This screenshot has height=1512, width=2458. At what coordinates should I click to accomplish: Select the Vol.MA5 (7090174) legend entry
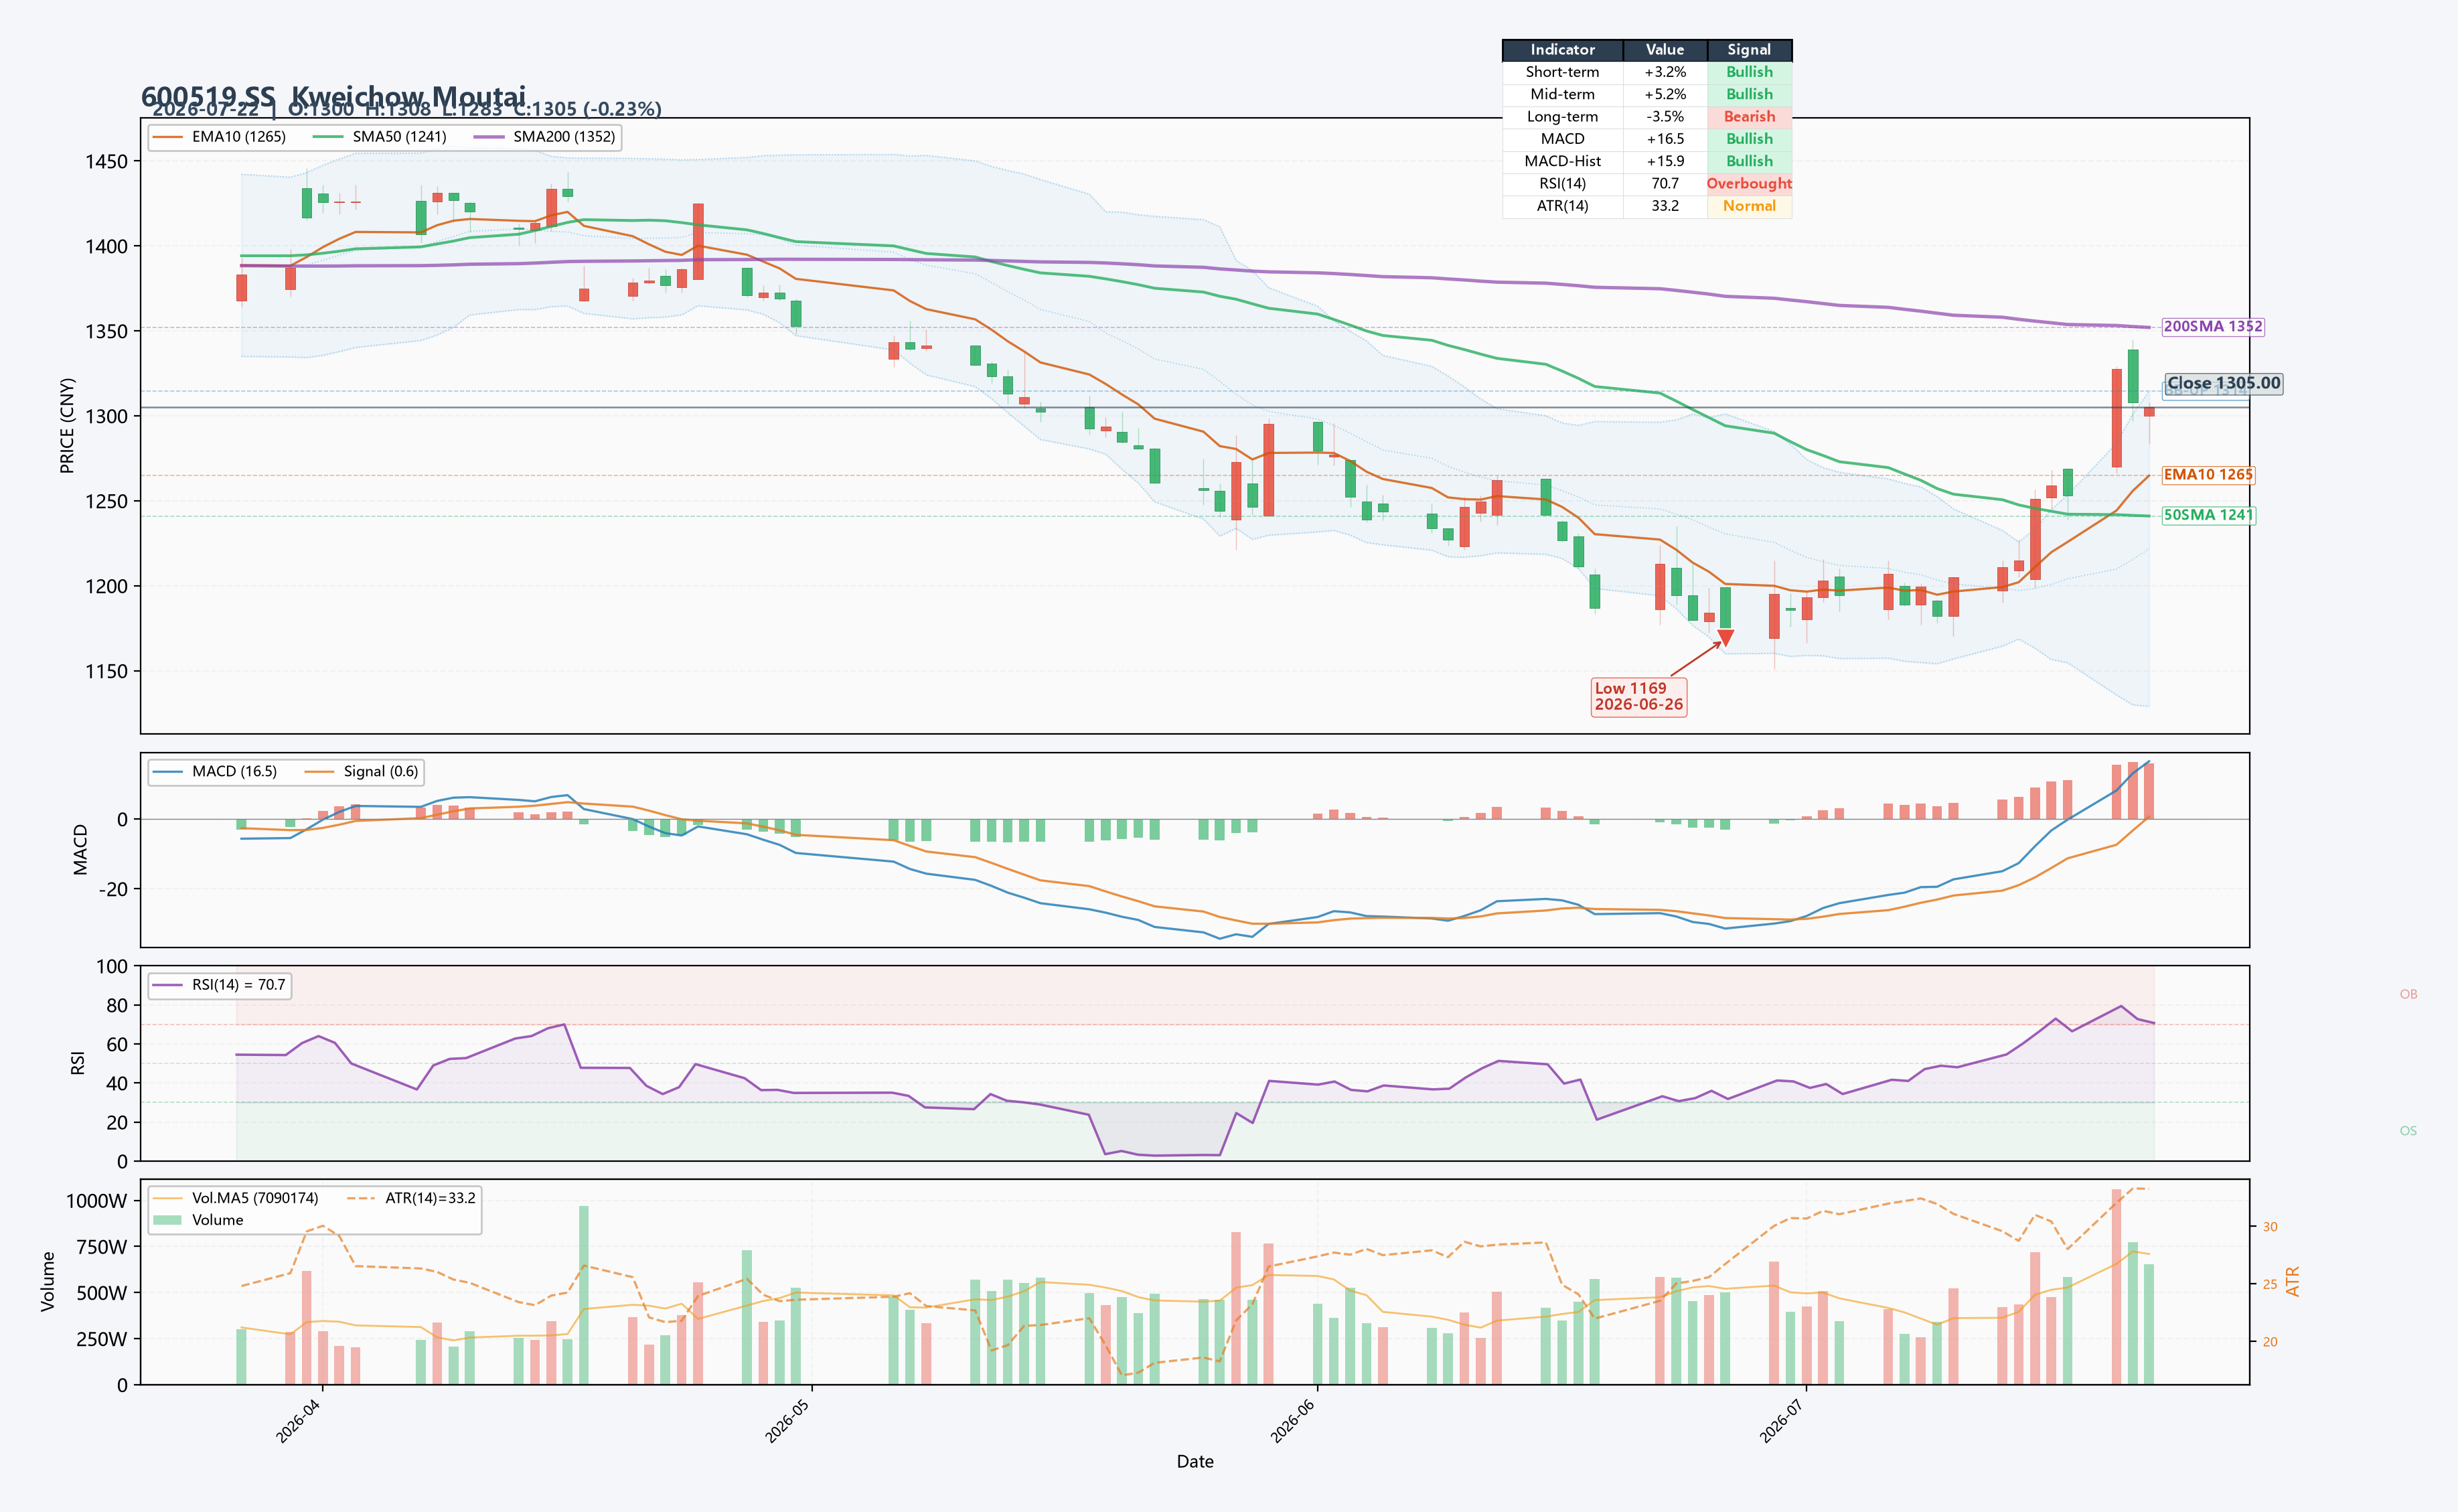click(x=236, y=1198)
